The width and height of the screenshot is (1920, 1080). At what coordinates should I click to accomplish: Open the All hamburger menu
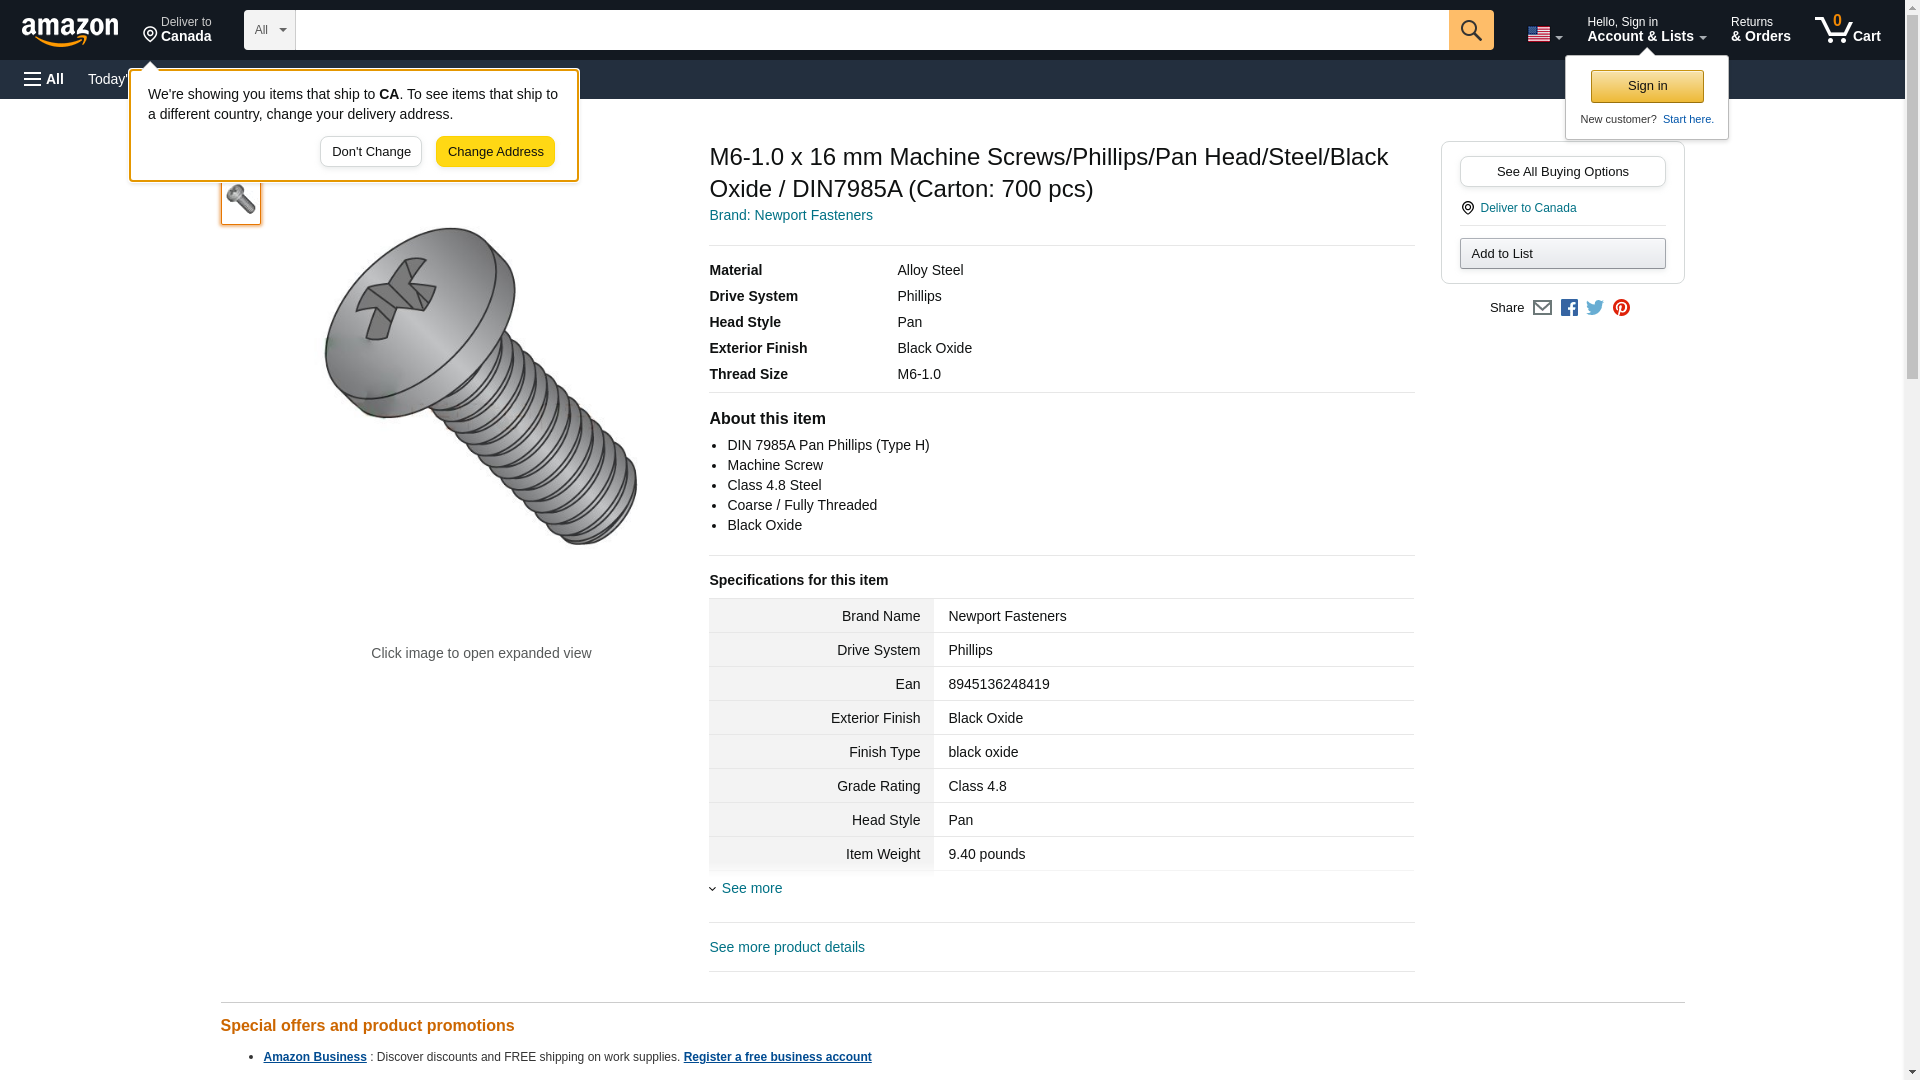pyautogui.click(x=44, y=79)
